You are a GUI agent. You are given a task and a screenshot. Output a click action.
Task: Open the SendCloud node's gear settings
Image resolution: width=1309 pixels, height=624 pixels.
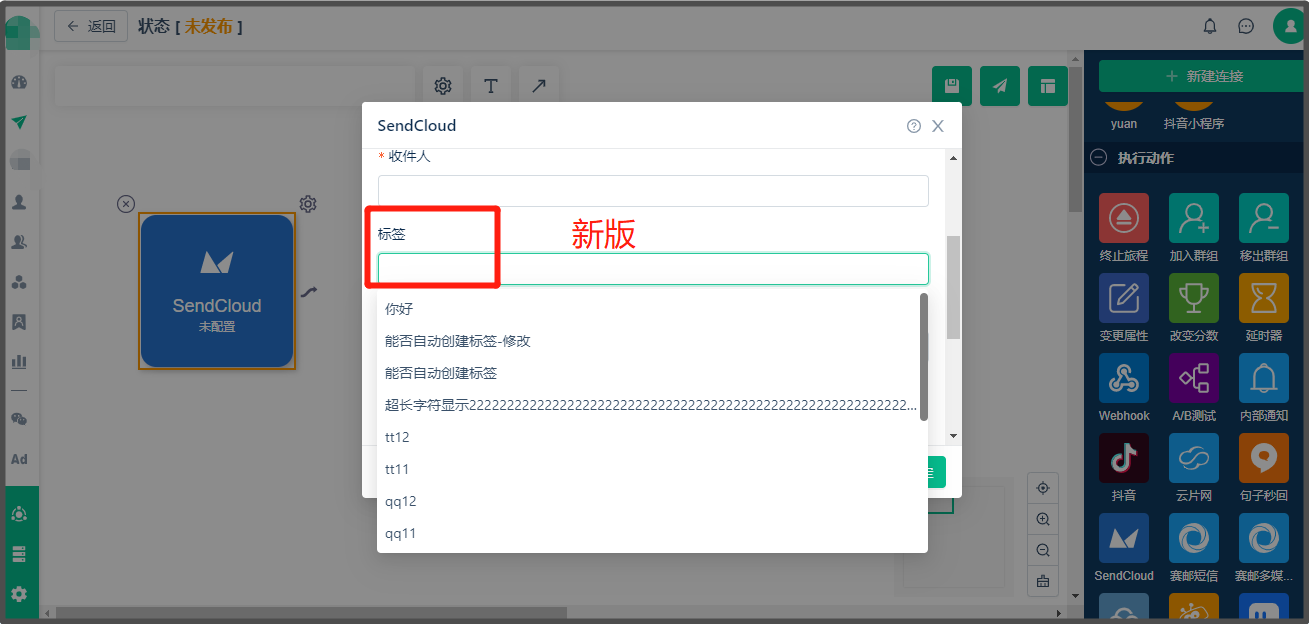pos(308,204)
